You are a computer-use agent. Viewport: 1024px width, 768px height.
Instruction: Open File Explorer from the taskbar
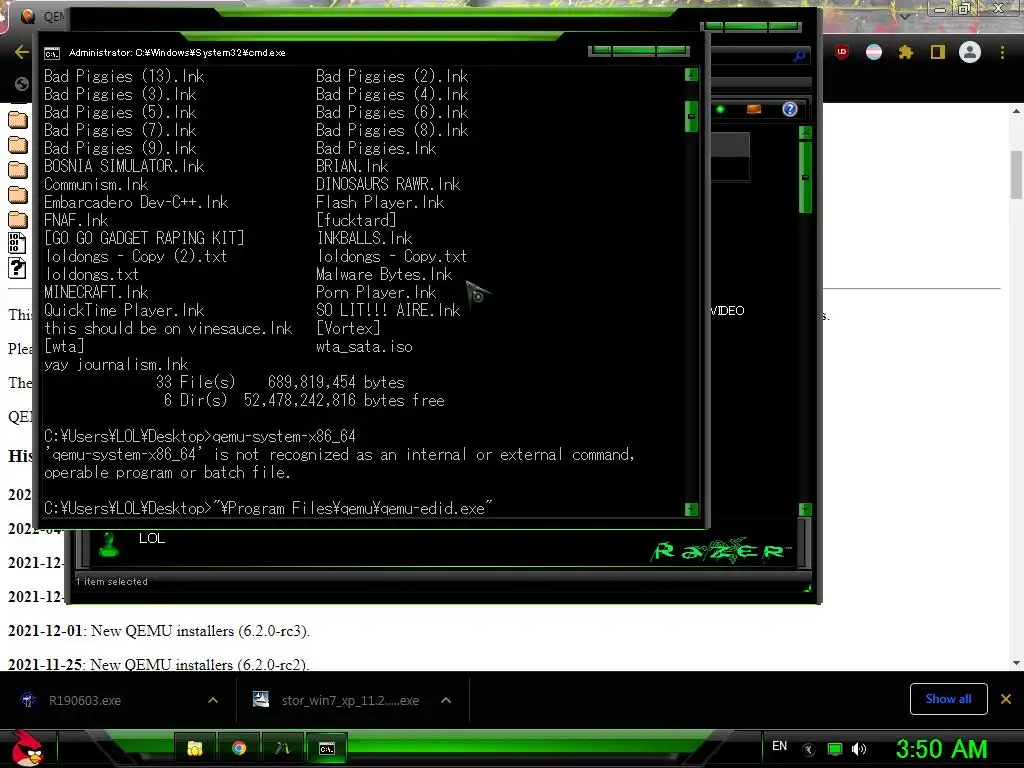(x=195, y=748)
